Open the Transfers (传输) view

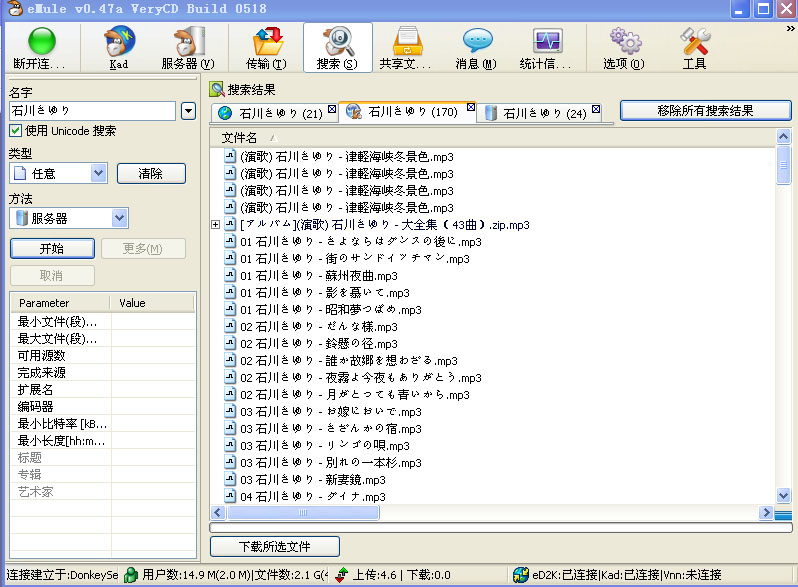pos(266,48)
